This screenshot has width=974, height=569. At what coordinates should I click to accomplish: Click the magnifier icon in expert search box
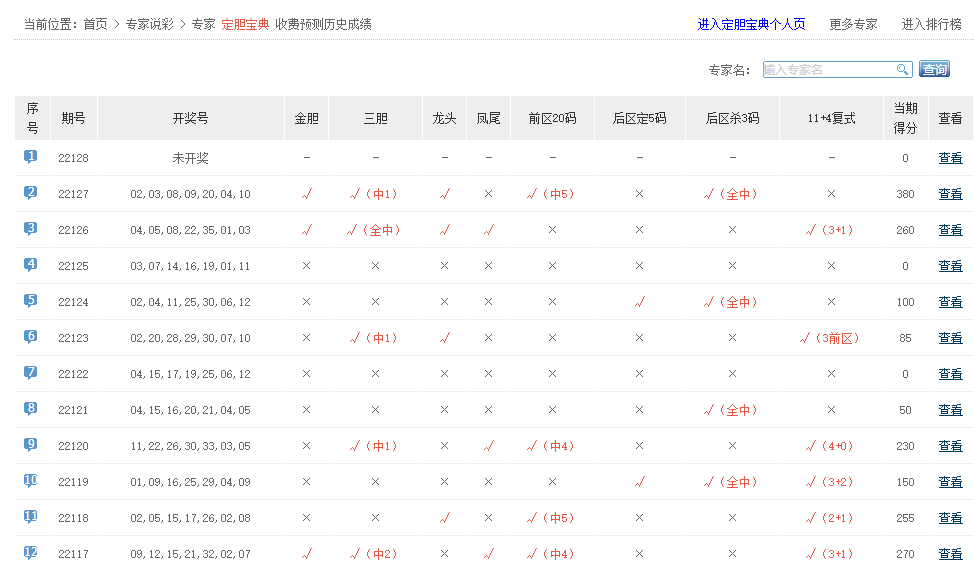click(x=902, y=69)
